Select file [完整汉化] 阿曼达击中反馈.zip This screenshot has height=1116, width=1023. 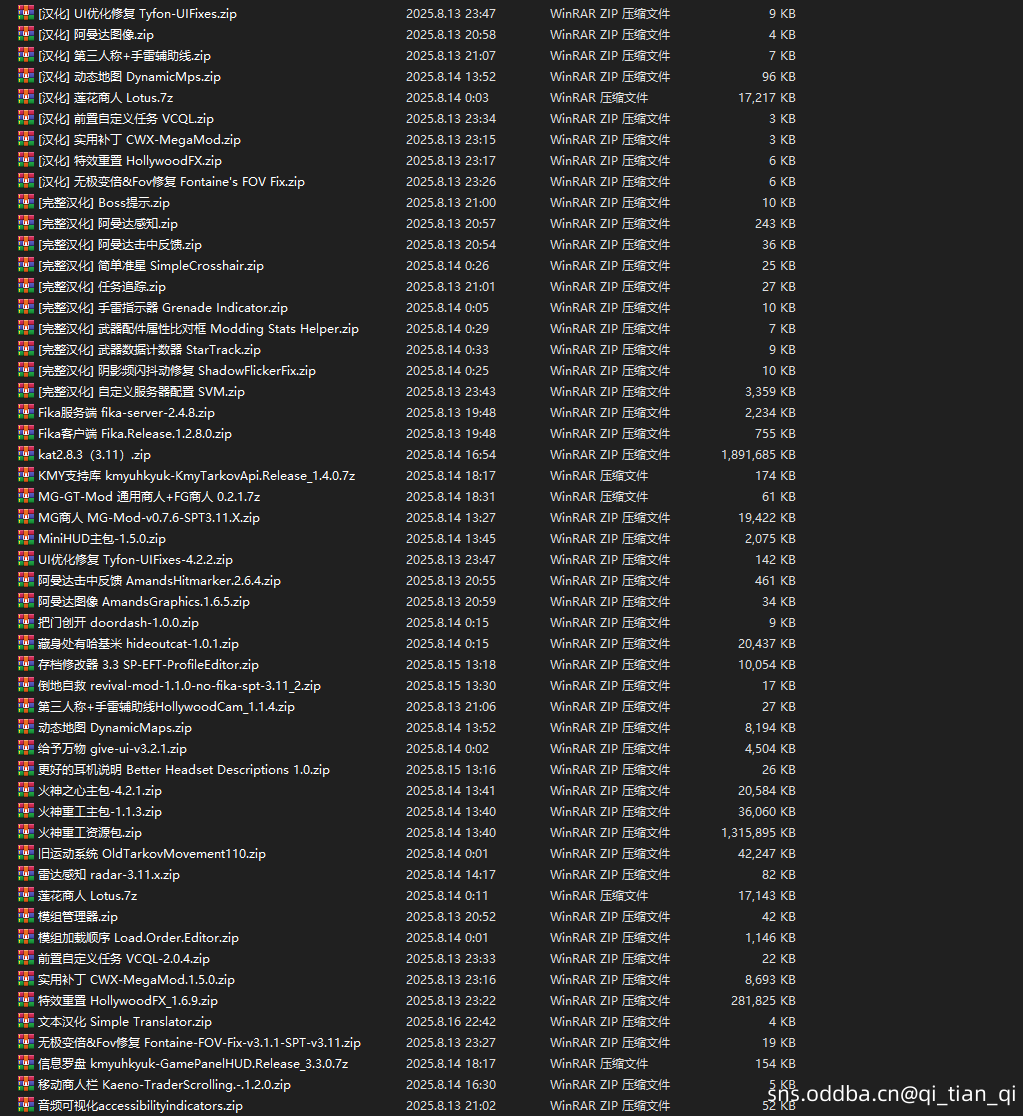(120, 244)
